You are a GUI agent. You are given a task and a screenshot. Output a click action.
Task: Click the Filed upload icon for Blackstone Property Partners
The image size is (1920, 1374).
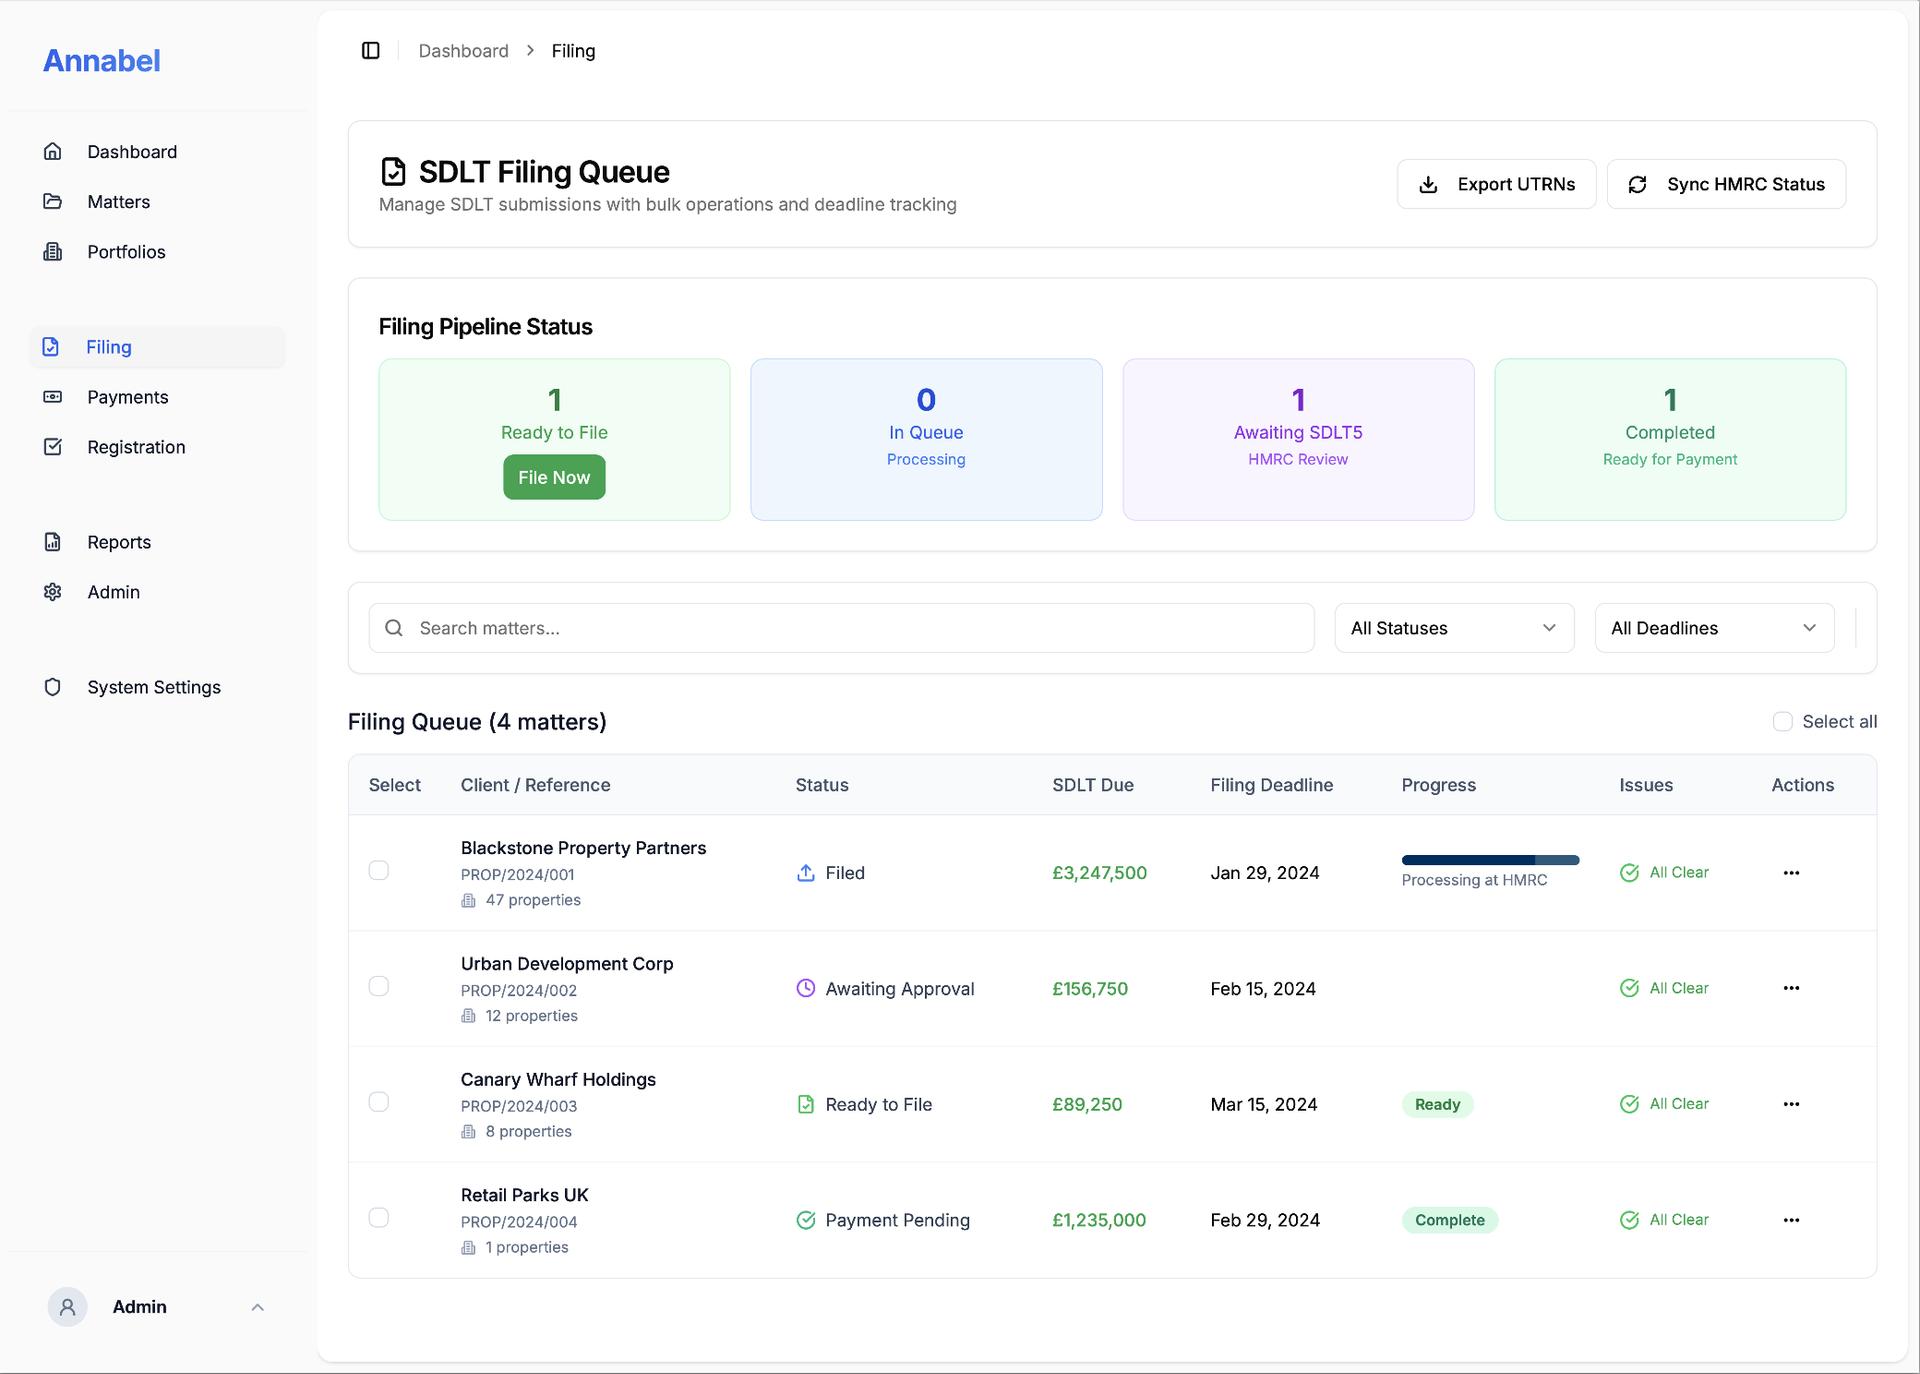(x=806, y=872)
